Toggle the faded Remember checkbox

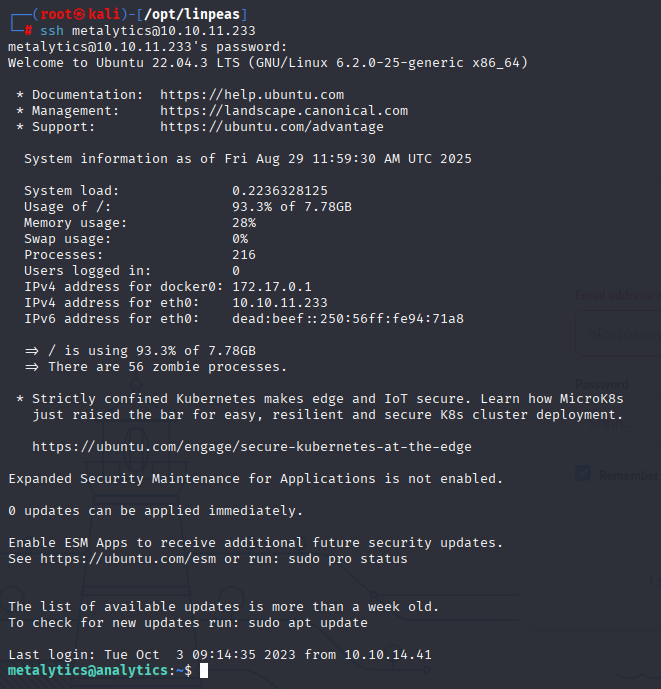pos(583,473)
